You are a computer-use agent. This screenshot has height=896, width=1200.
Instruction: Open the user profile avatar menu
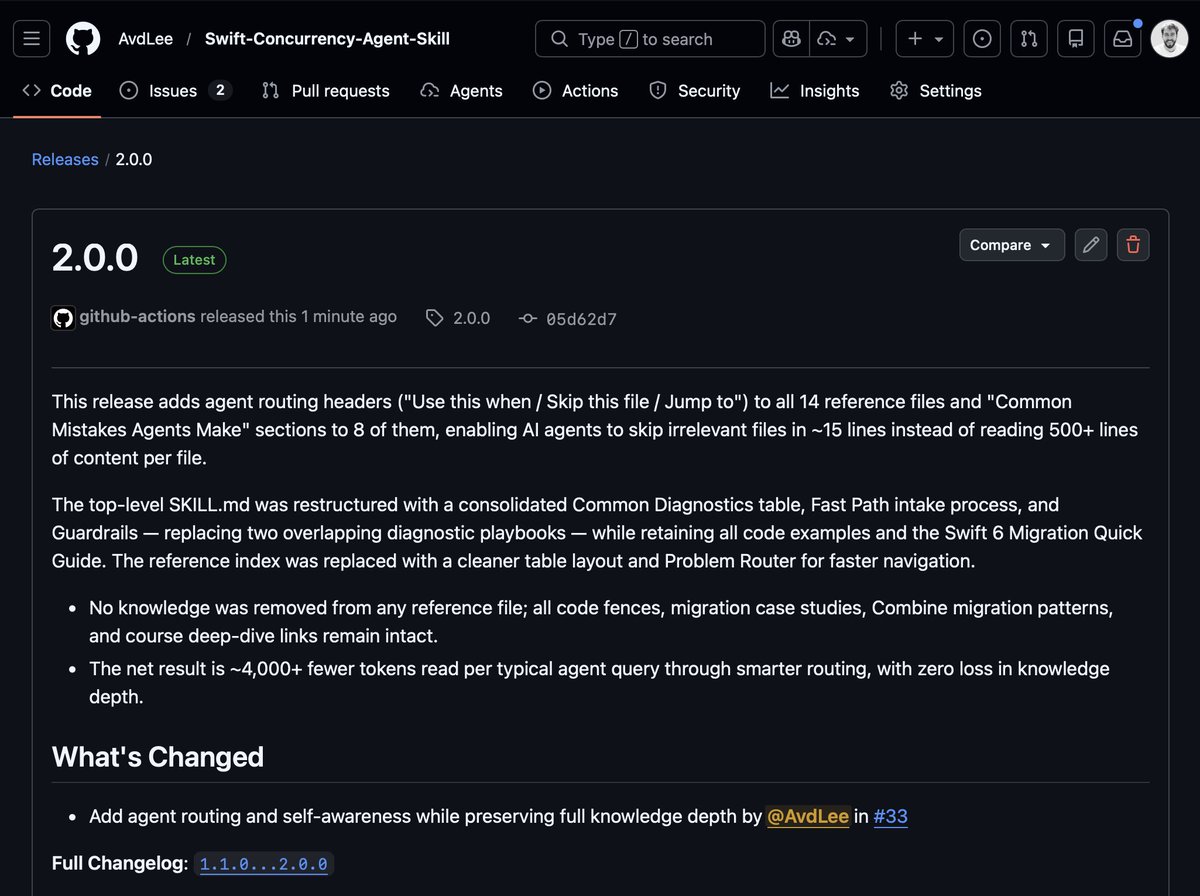pos(1169,39)
